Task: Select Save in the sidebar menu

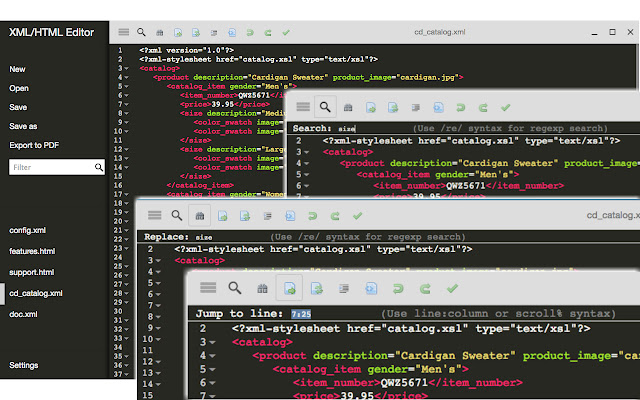Action: pos(18,107)
